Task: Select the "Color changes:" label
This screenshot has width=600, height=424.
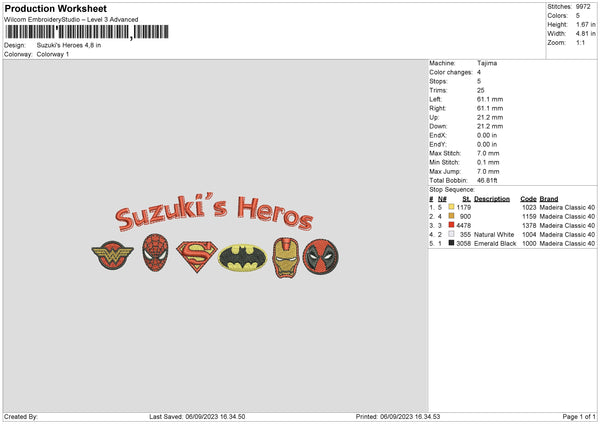Action: pyautogui.click(x=451, y=72)
